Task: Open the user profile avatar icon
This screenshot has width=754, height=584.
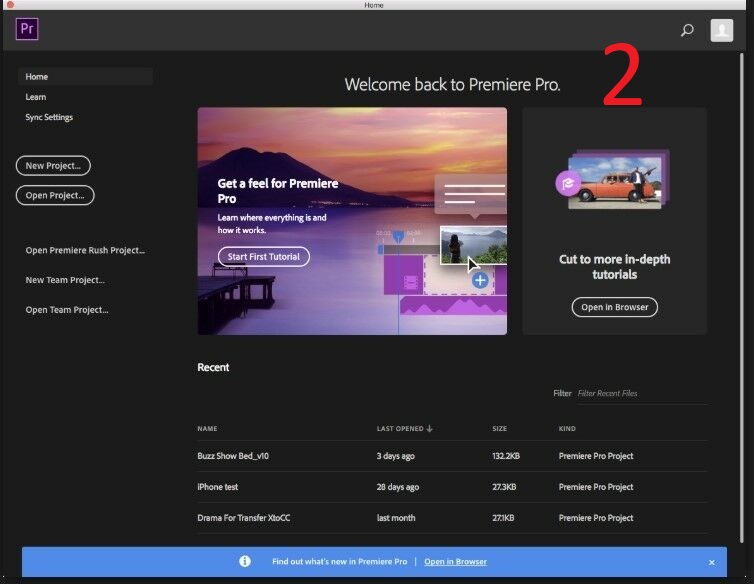Action: (722, 30)
